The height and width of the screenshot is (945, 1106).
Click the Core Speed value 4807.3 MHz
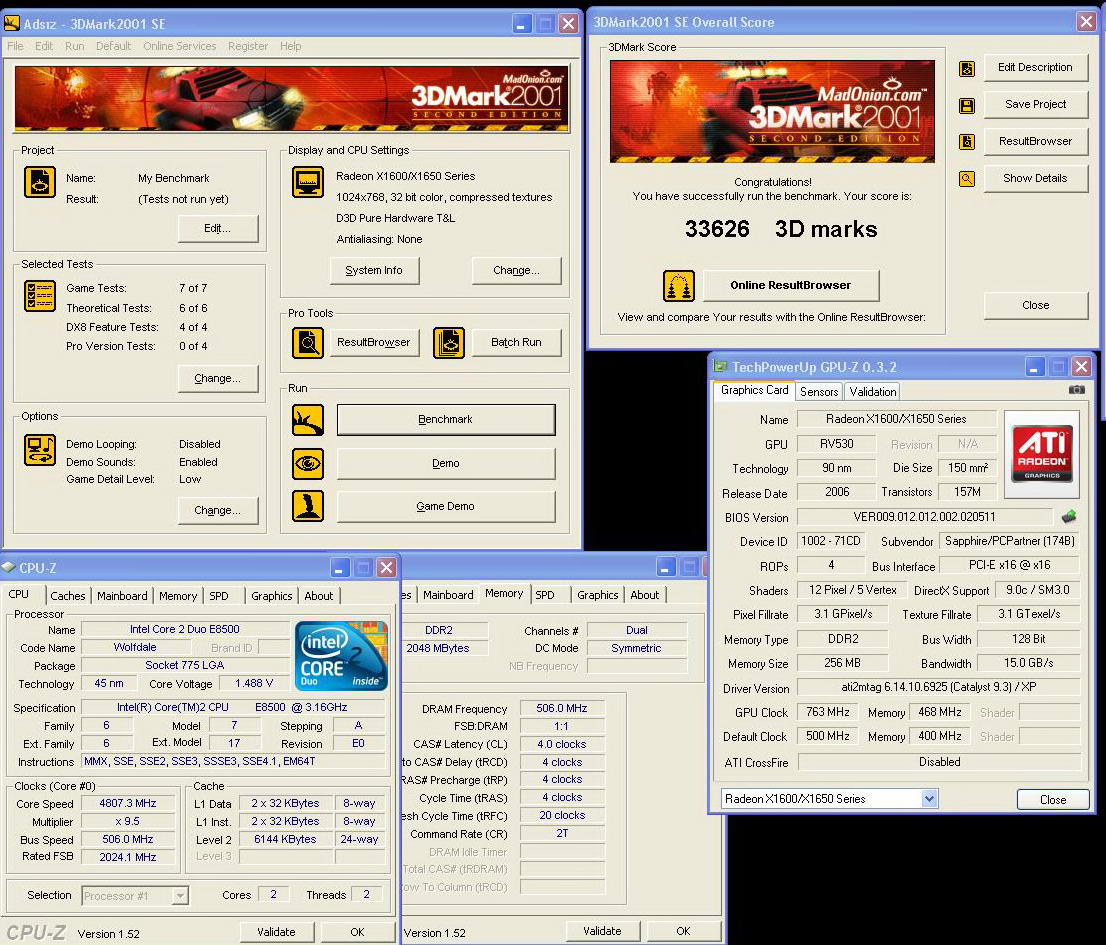tap(128, 803)
